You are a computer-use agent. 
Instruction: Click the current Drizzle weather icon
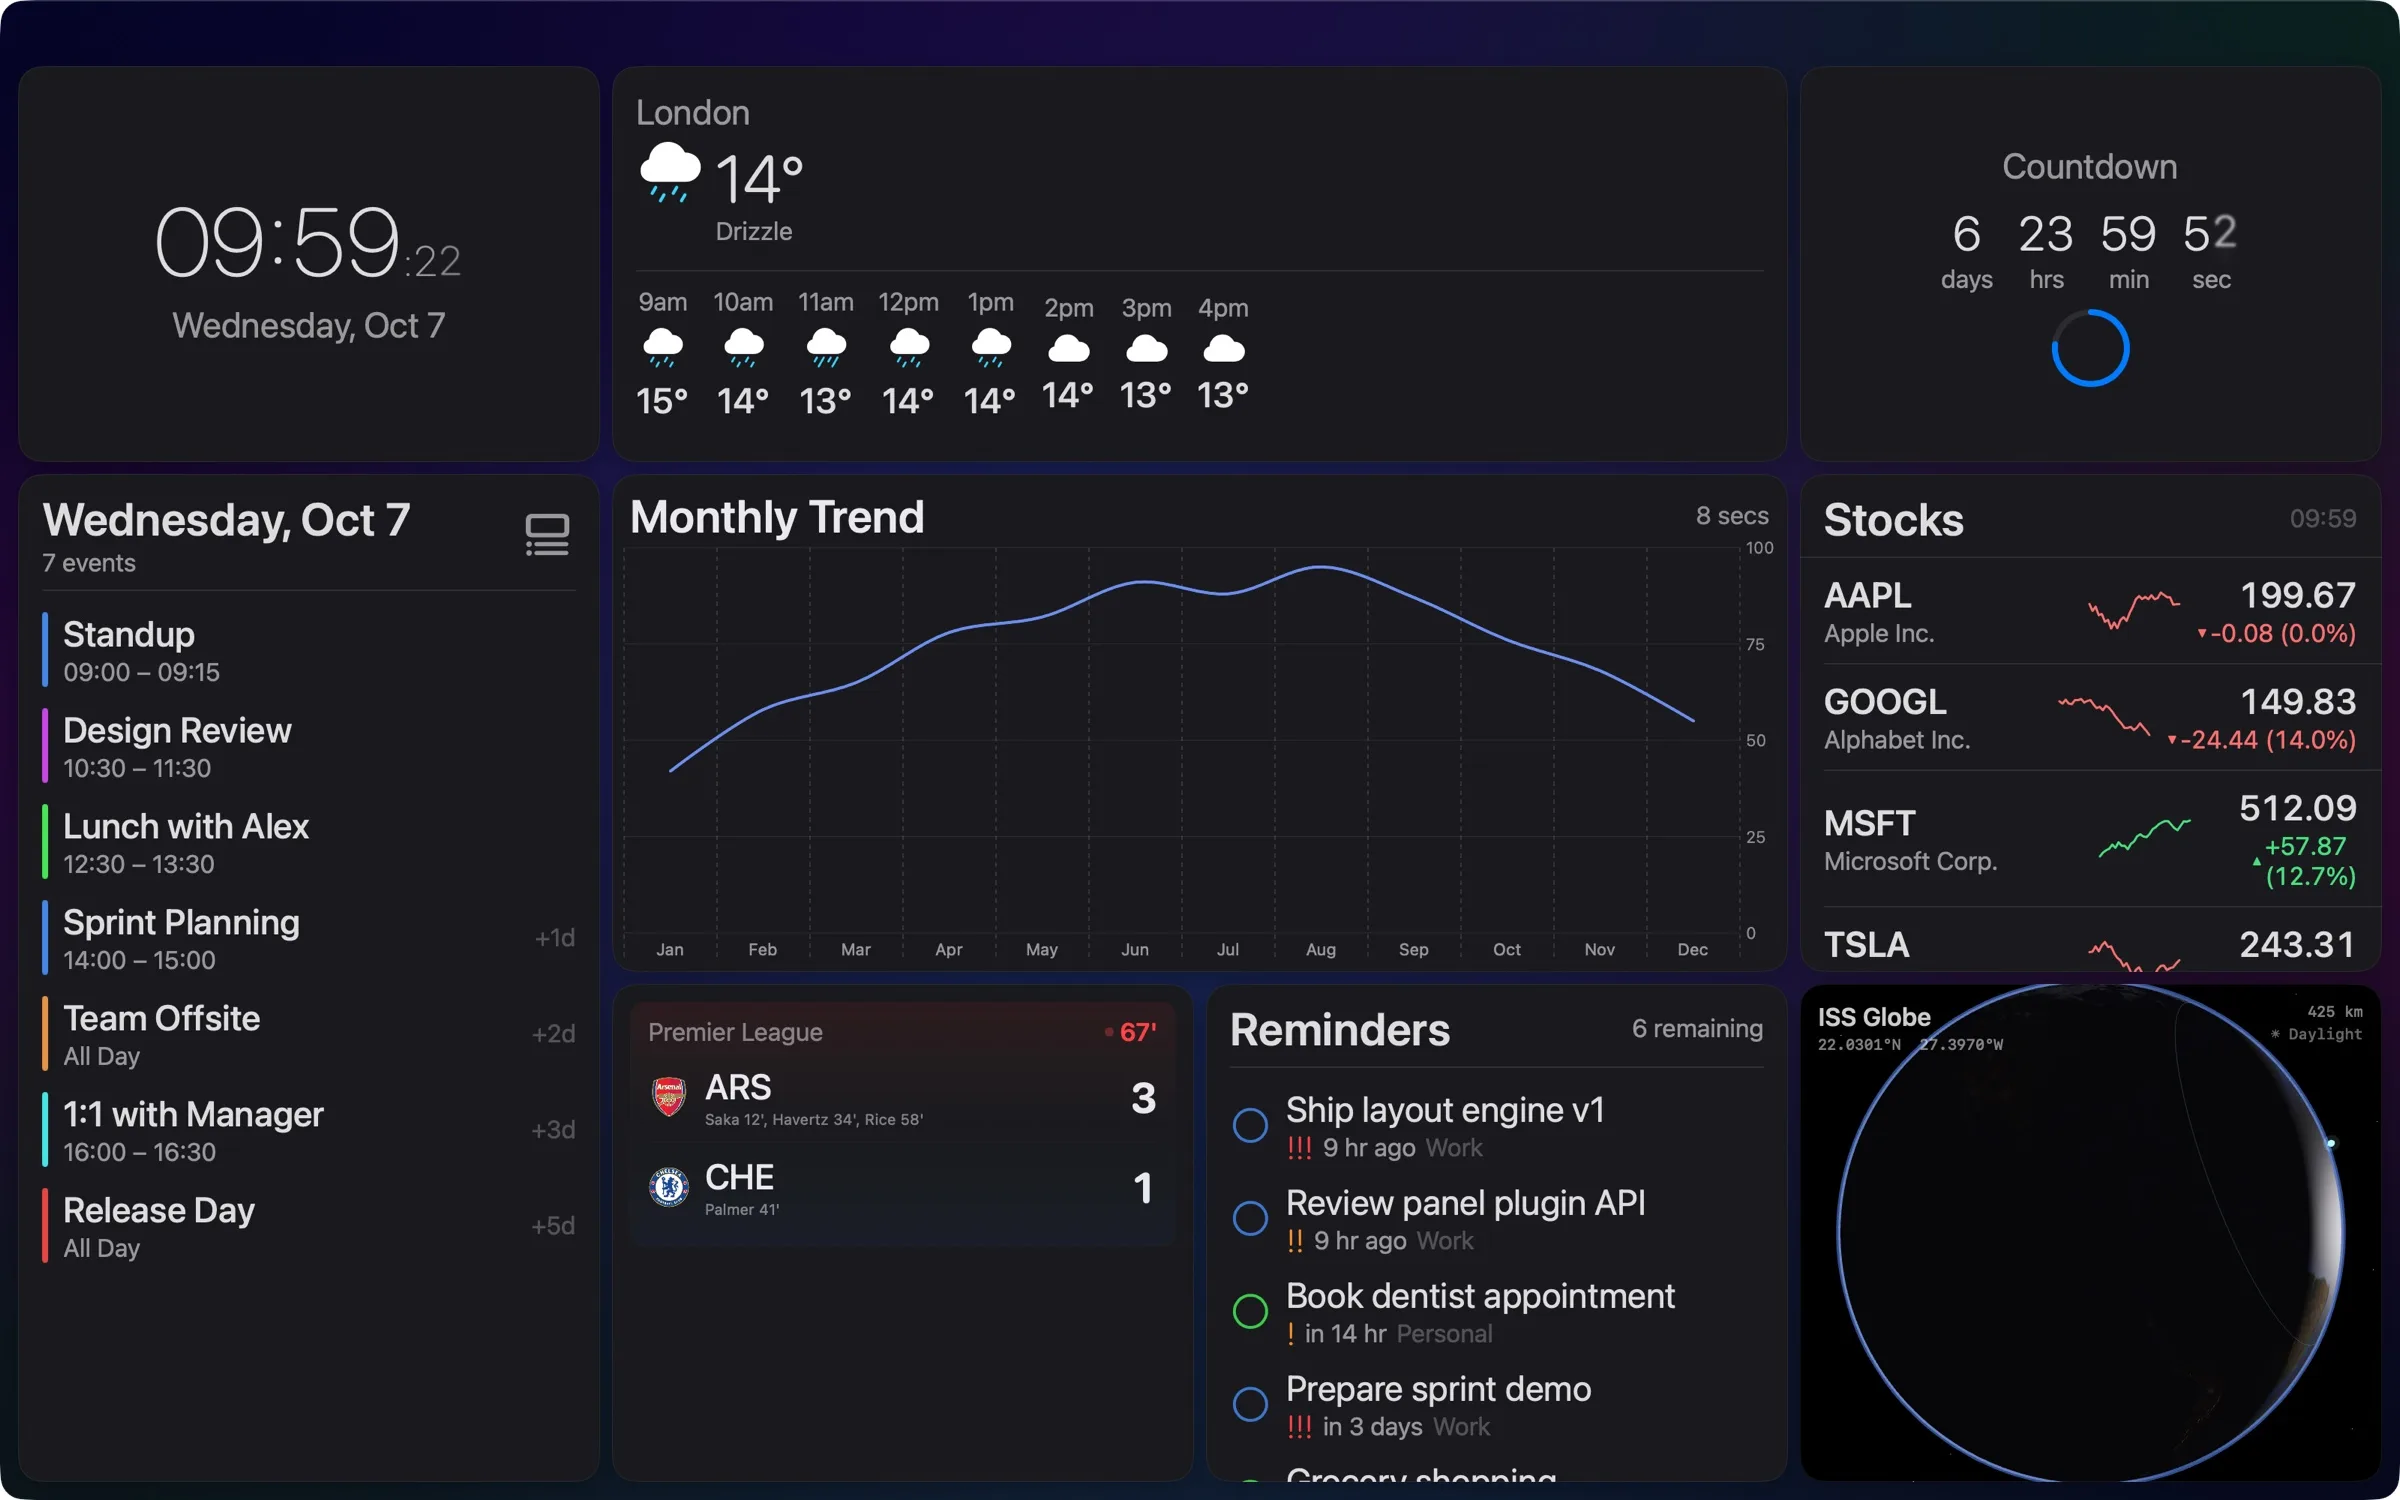670,172
